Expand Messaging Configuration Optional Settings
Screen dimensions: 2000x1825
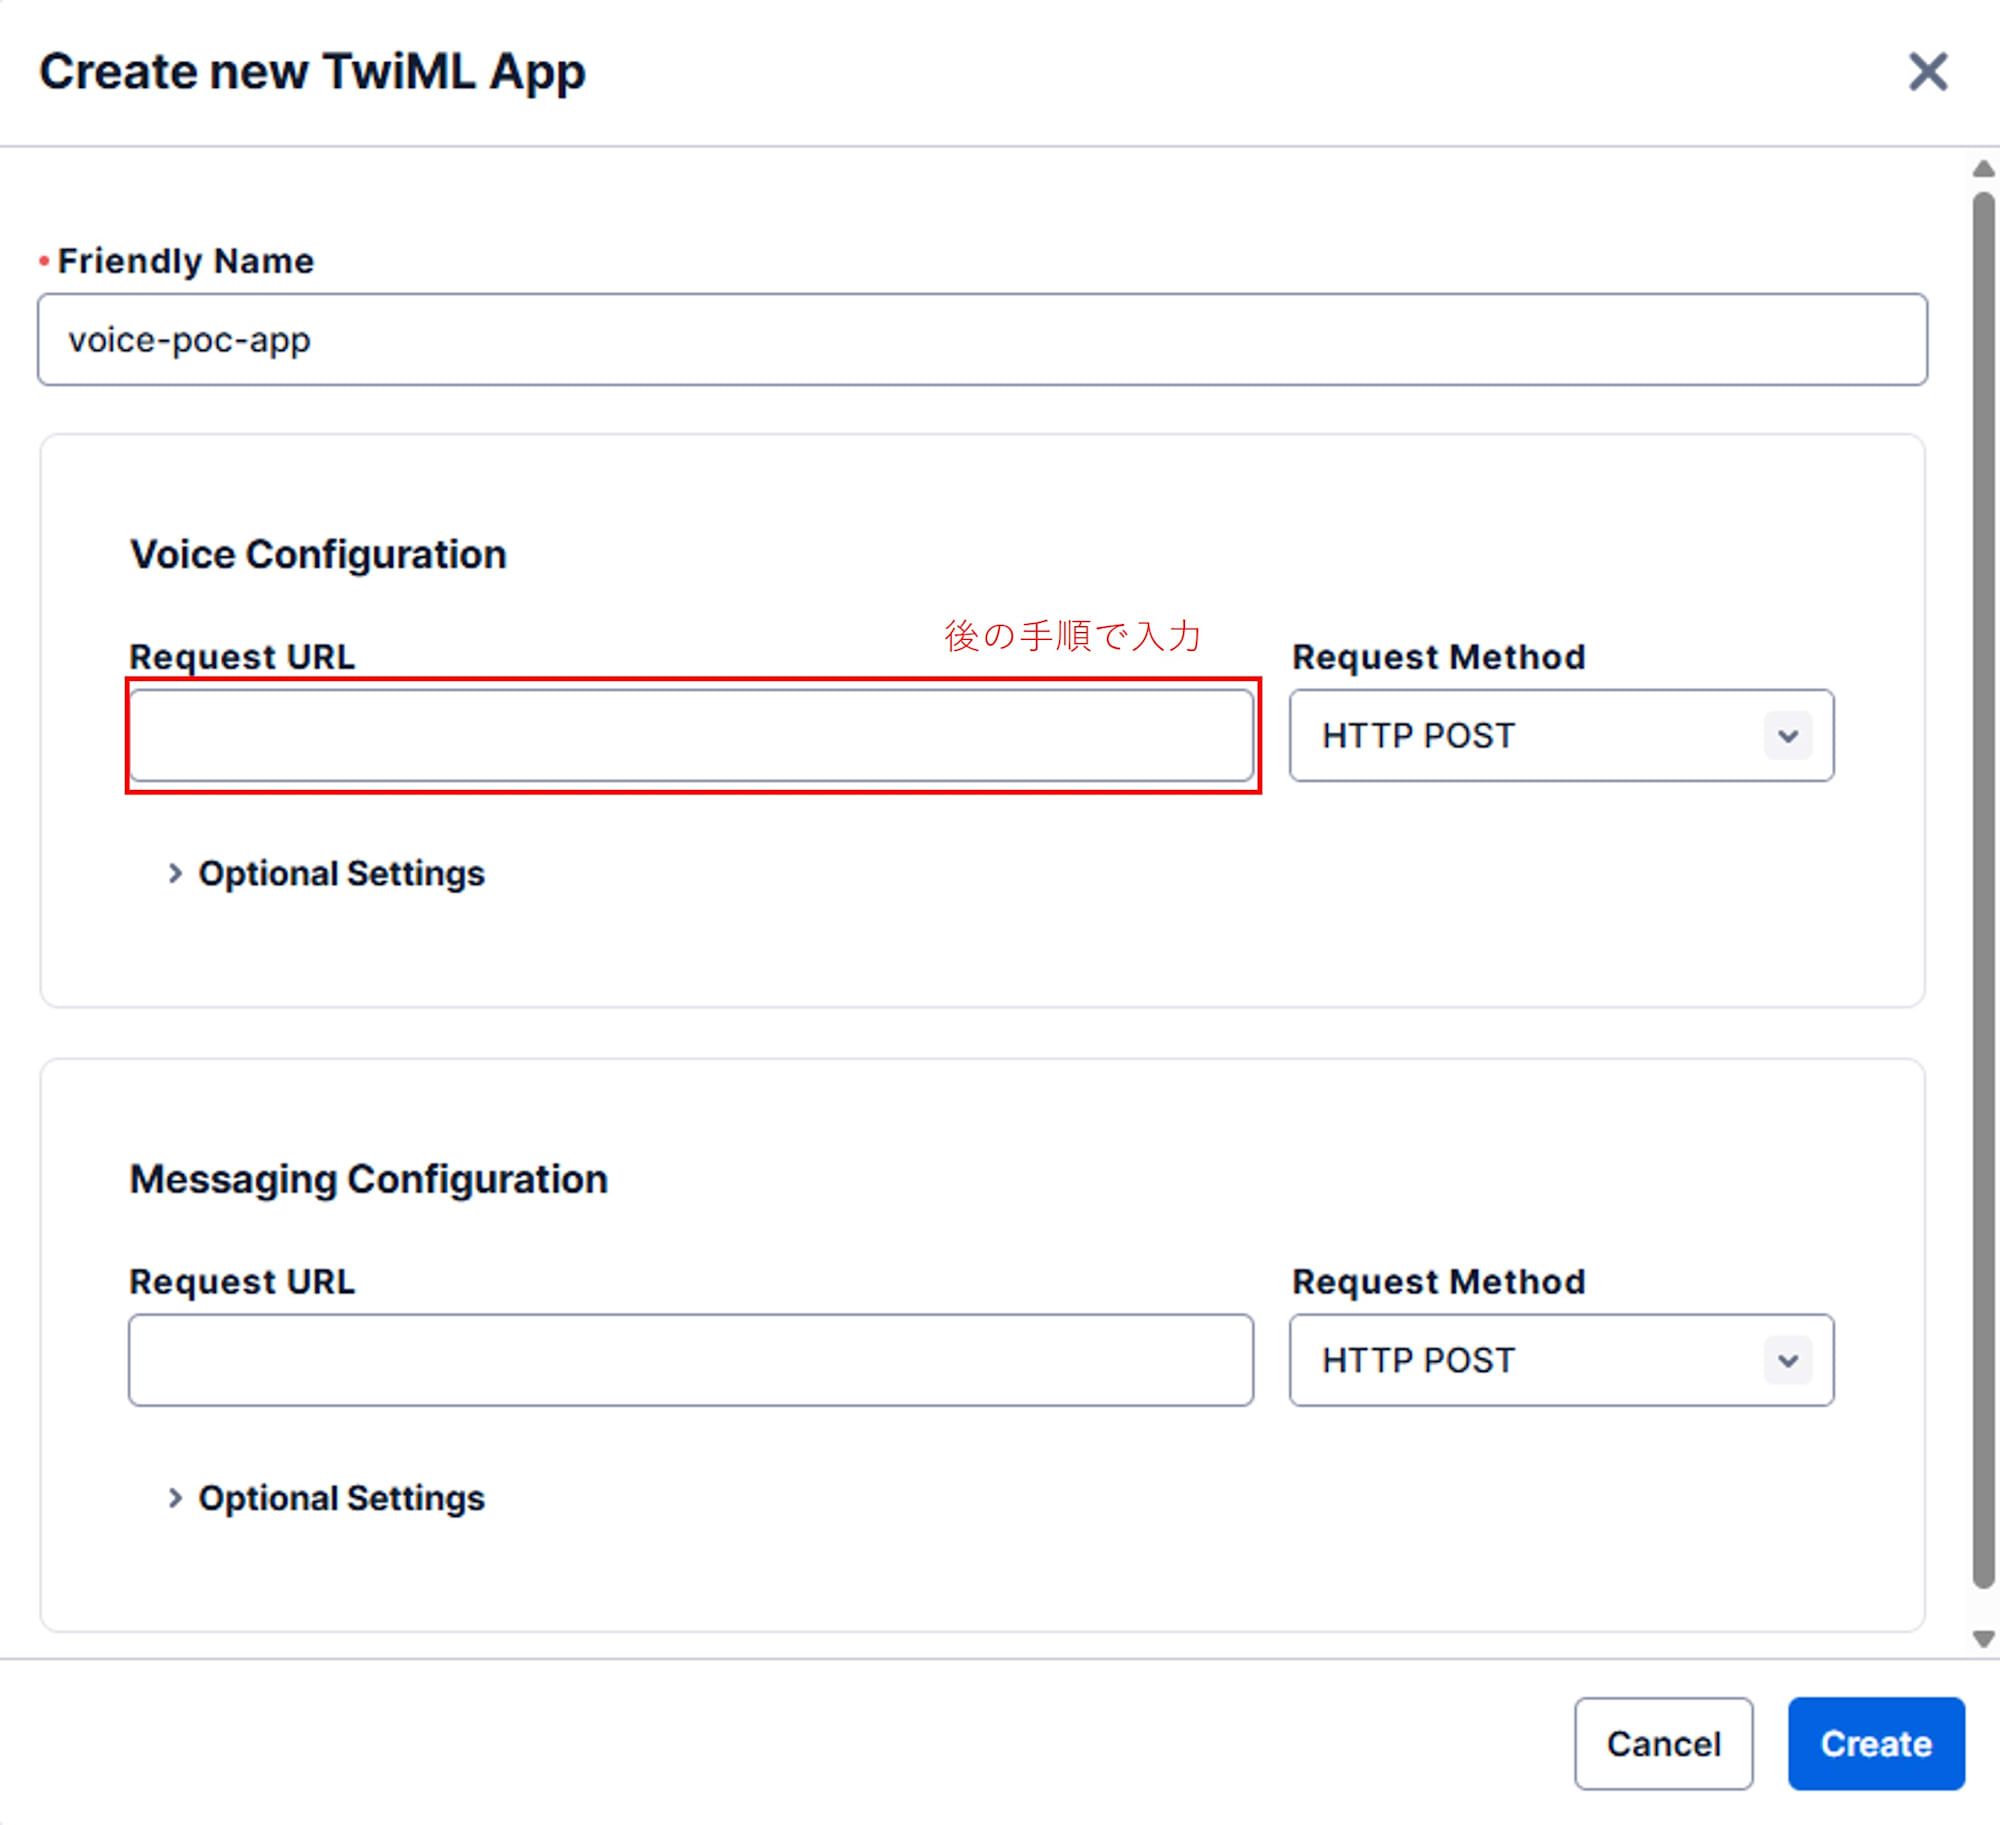point(326,1498)
